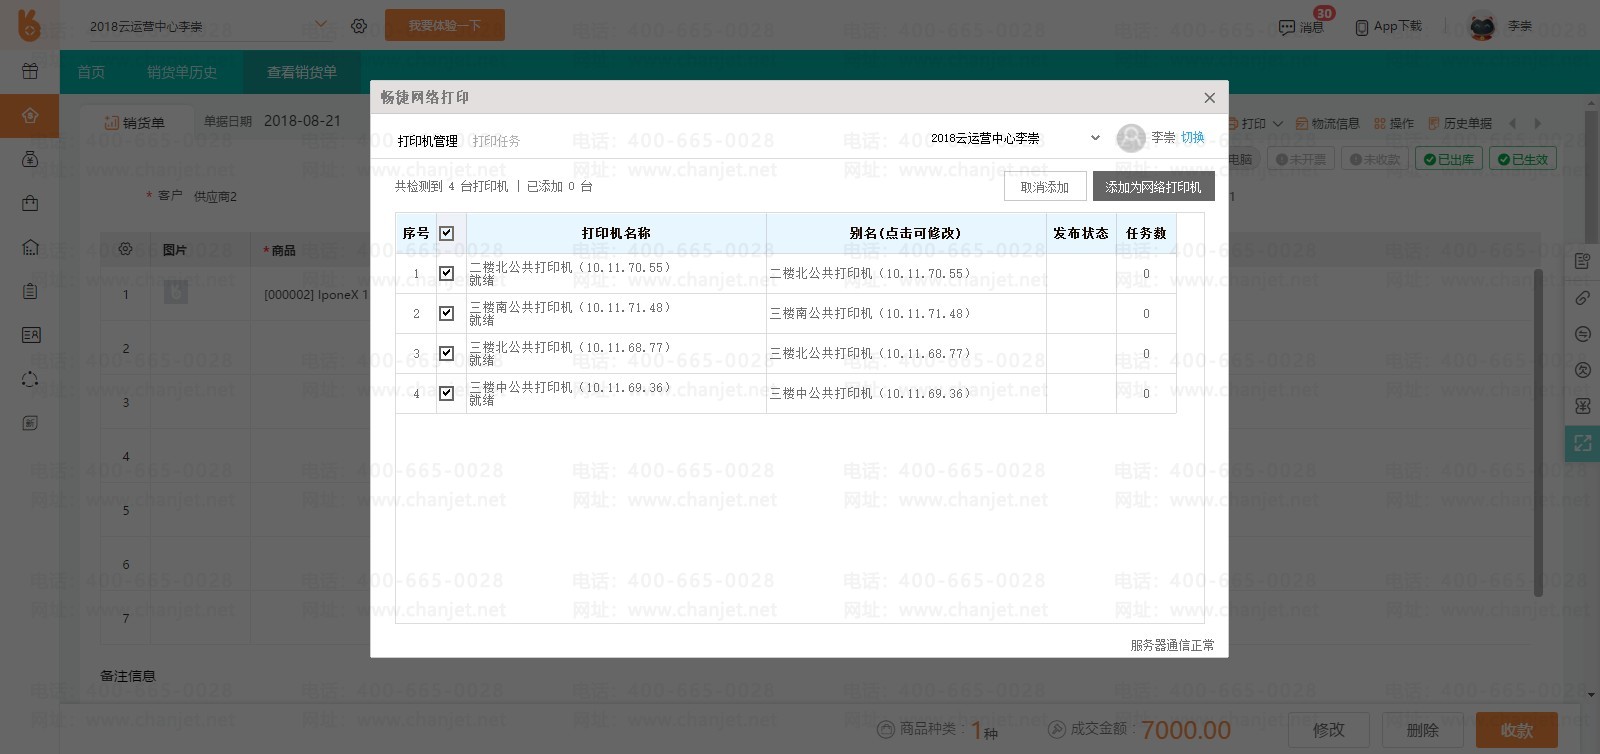Open the attachment link icon in right sidebar
Screen dimensions: 1600x754
tap(1582, 297)
